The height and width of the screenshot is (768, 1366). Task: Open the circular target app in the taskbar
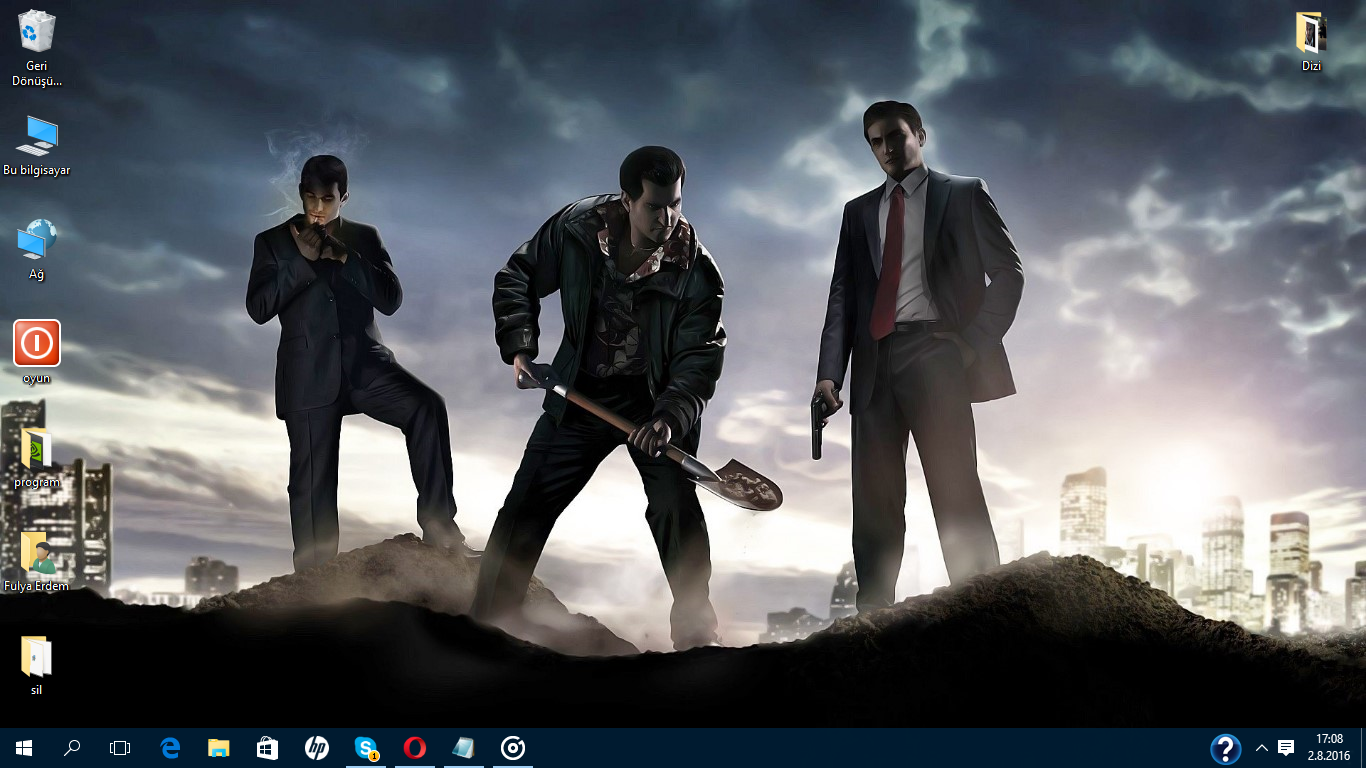click(x=512, y=748)
